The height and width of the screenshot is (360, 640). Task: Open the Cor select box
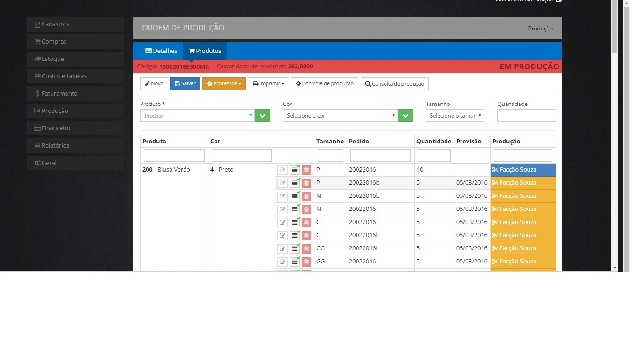340,116
